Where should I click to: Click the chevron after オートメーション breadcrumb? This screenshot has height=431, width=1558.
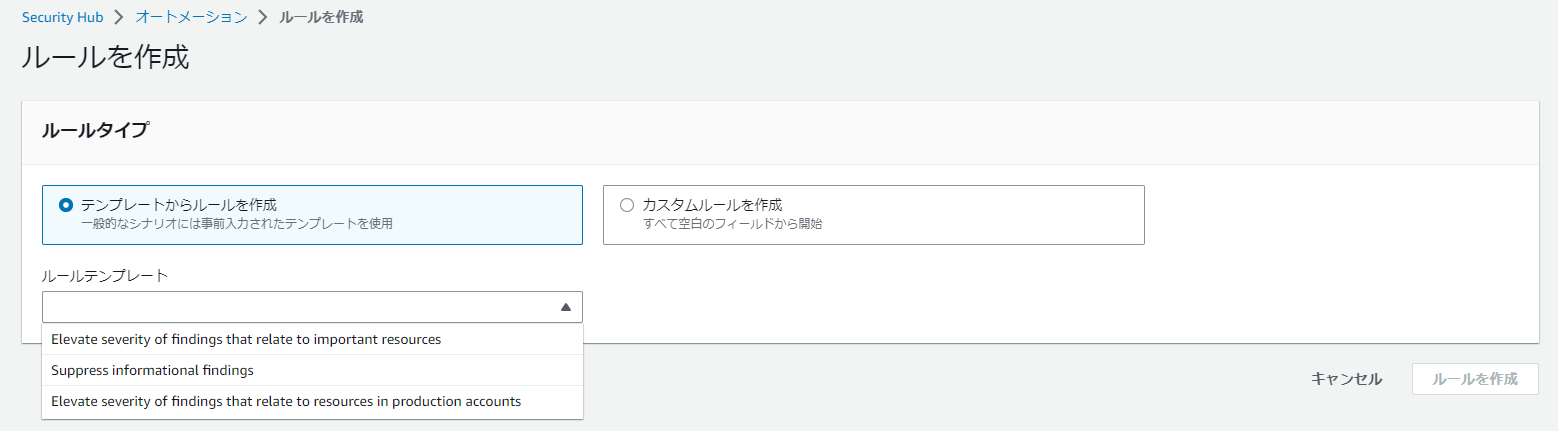pyautogui.click(x=263, y=17)
